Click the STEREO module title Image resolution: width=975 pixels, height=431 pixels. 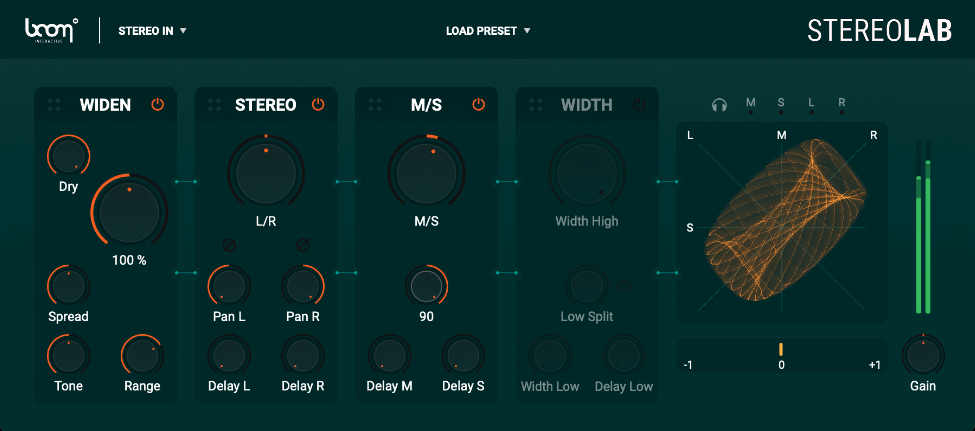point(266,105)
